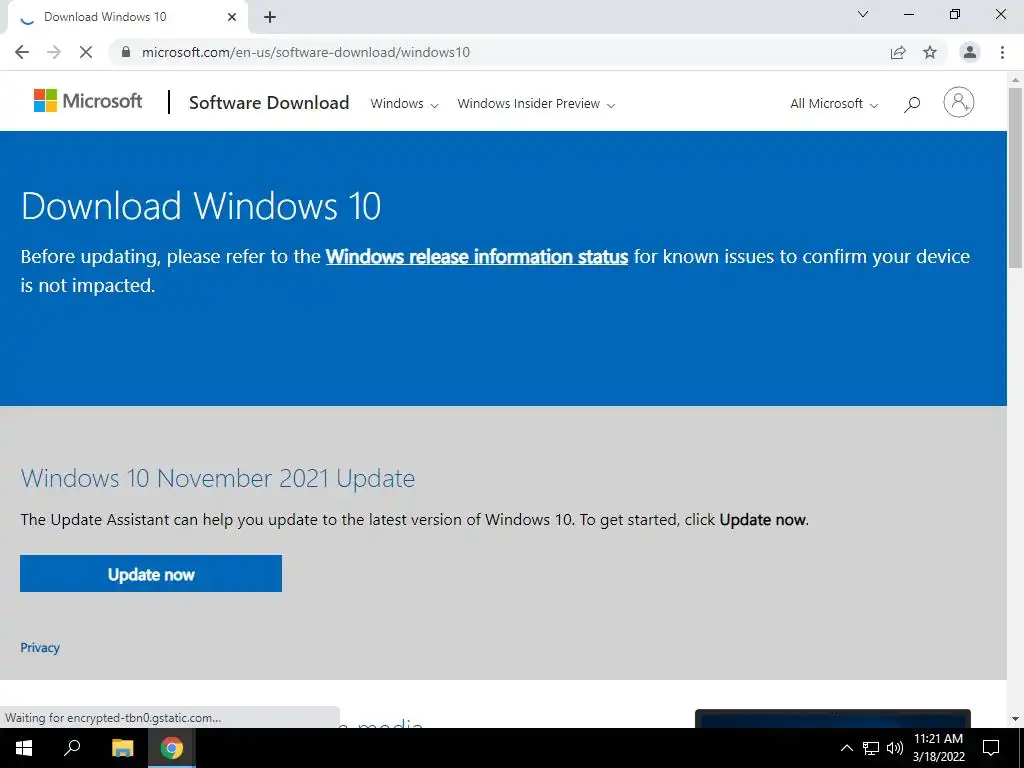The width and height of the screenshot is (1024, 768).
Task: Open the taskbar clock and date
Action: click(x=938, y=748)
